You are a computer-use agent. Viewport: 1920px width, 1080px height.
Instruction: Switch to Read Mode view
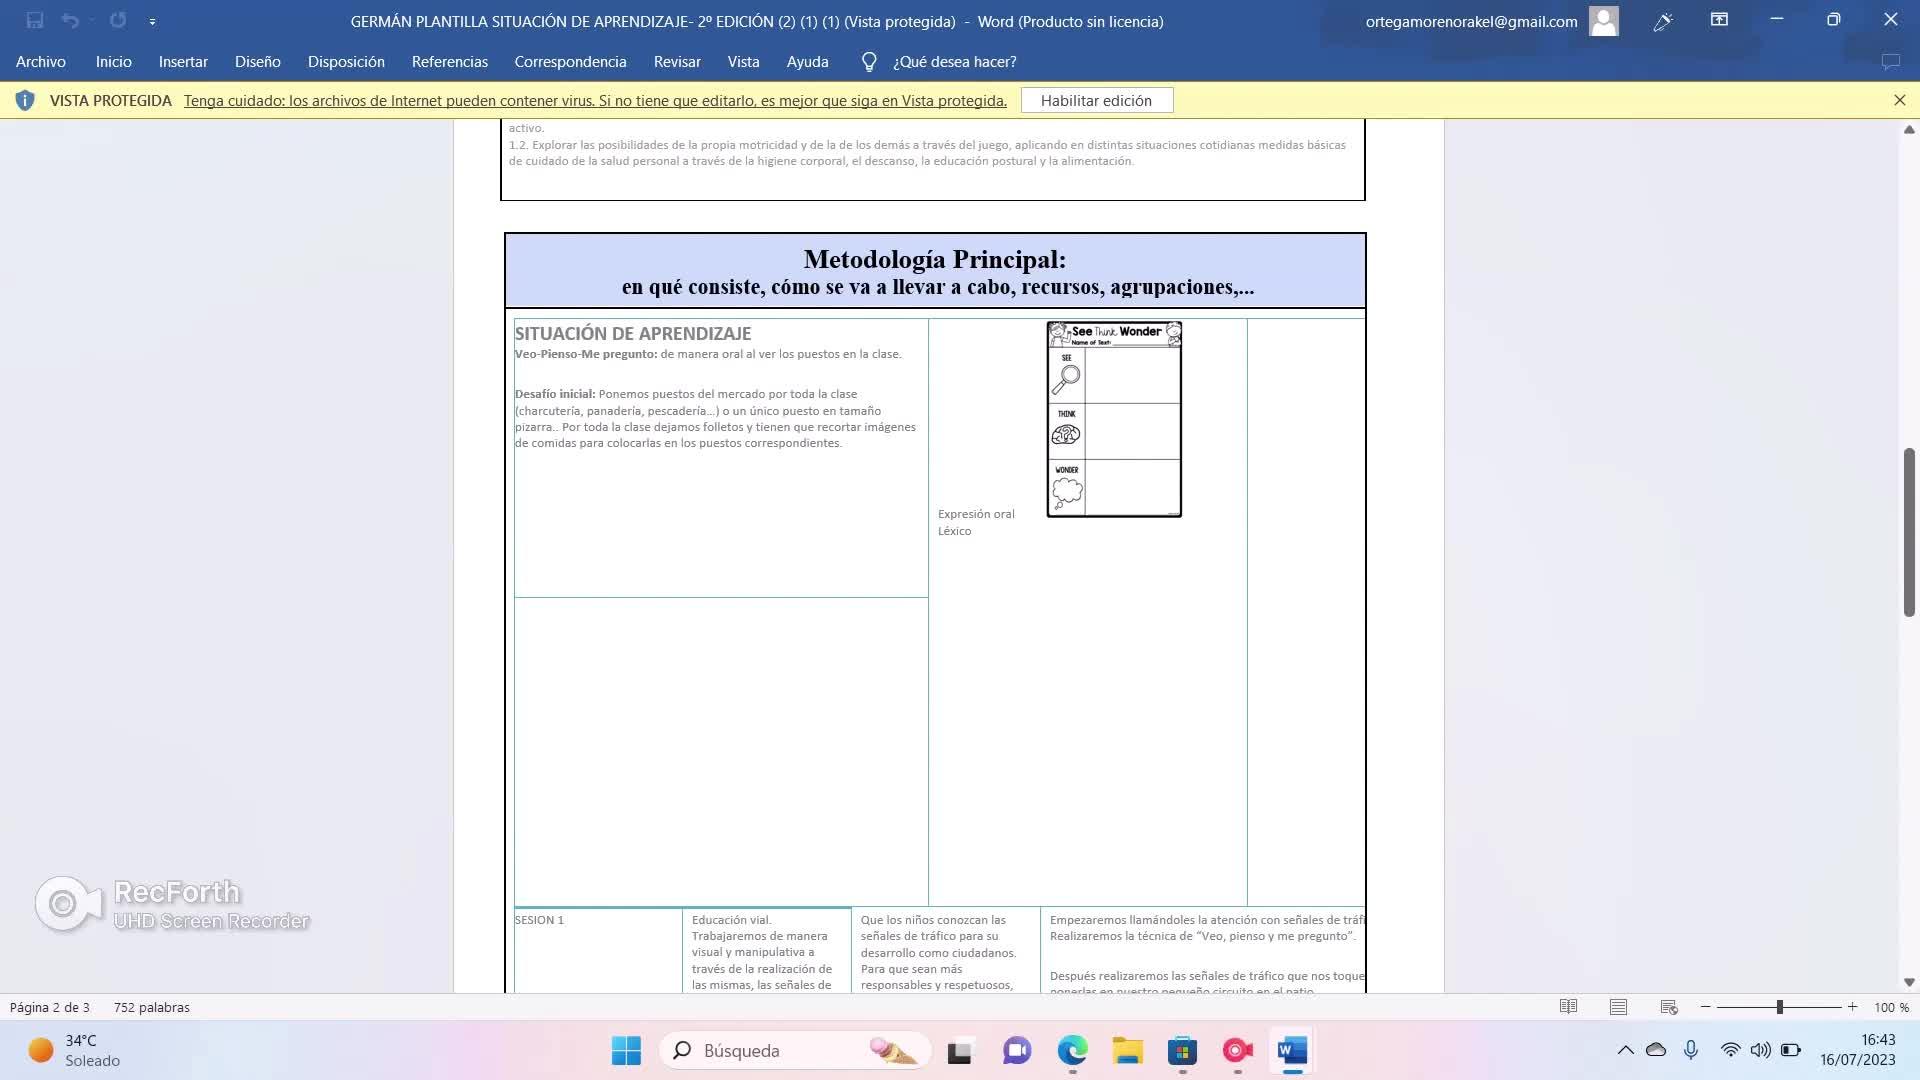coord(1568,1007)
